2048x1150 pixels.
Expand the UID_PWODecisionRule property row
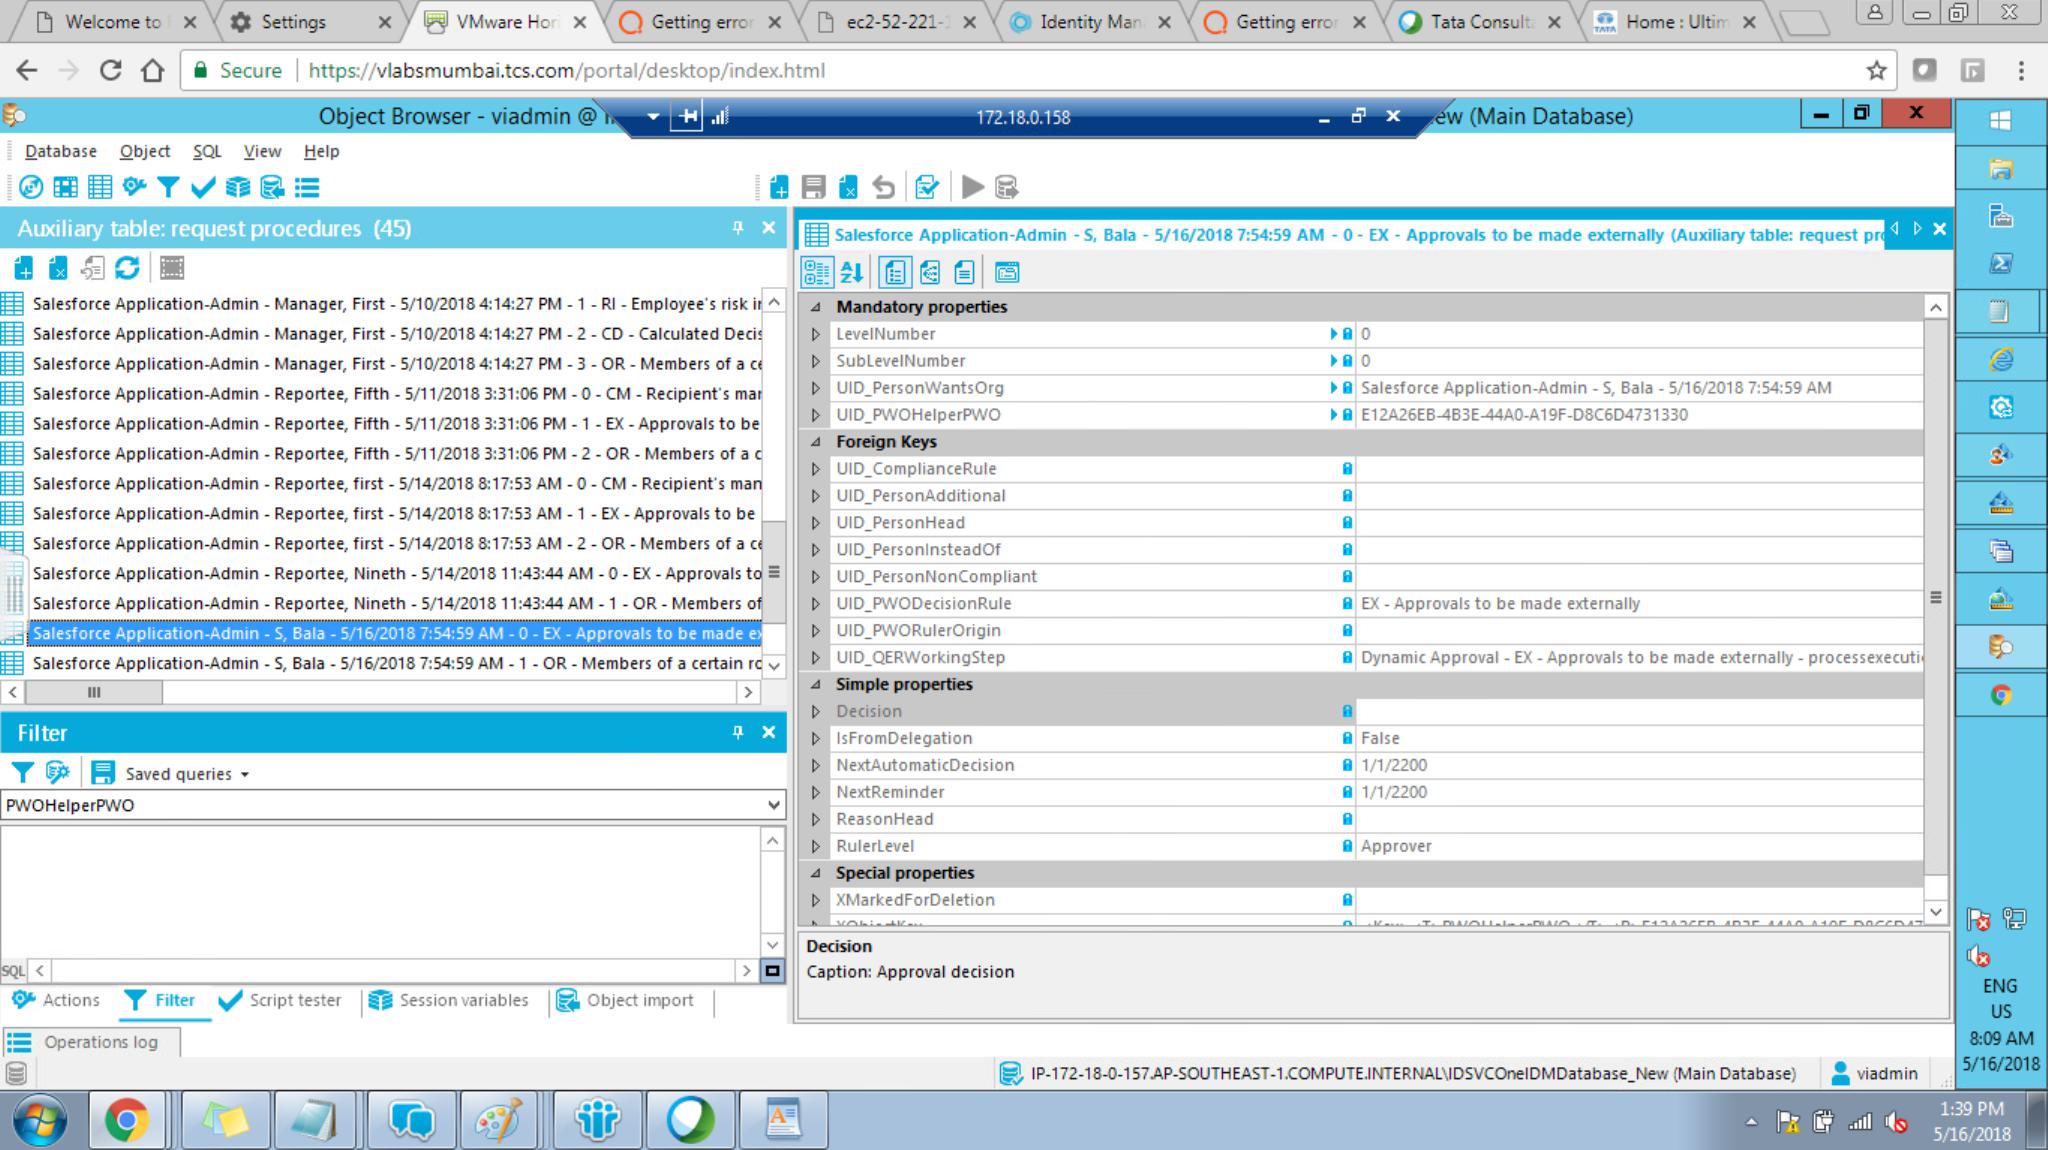pyautogui.click(x=815, y=604)
